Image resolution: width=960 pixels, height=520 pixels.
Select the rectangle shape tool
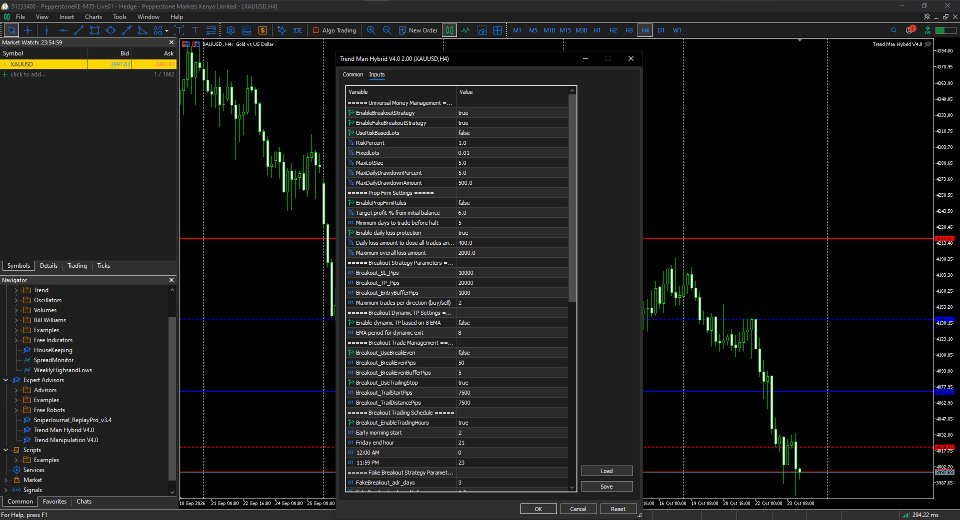pos(94,30)
